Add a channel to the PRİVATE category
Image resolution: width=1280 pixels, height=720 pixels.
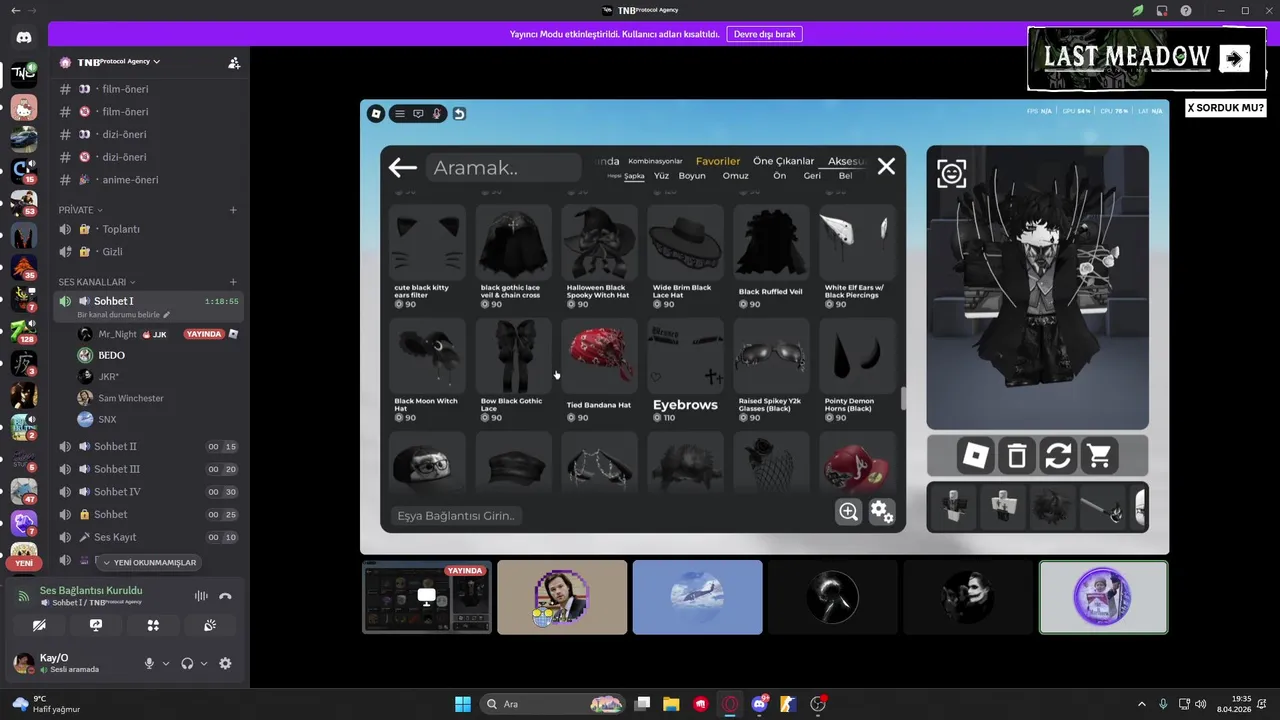pos(233,210)
